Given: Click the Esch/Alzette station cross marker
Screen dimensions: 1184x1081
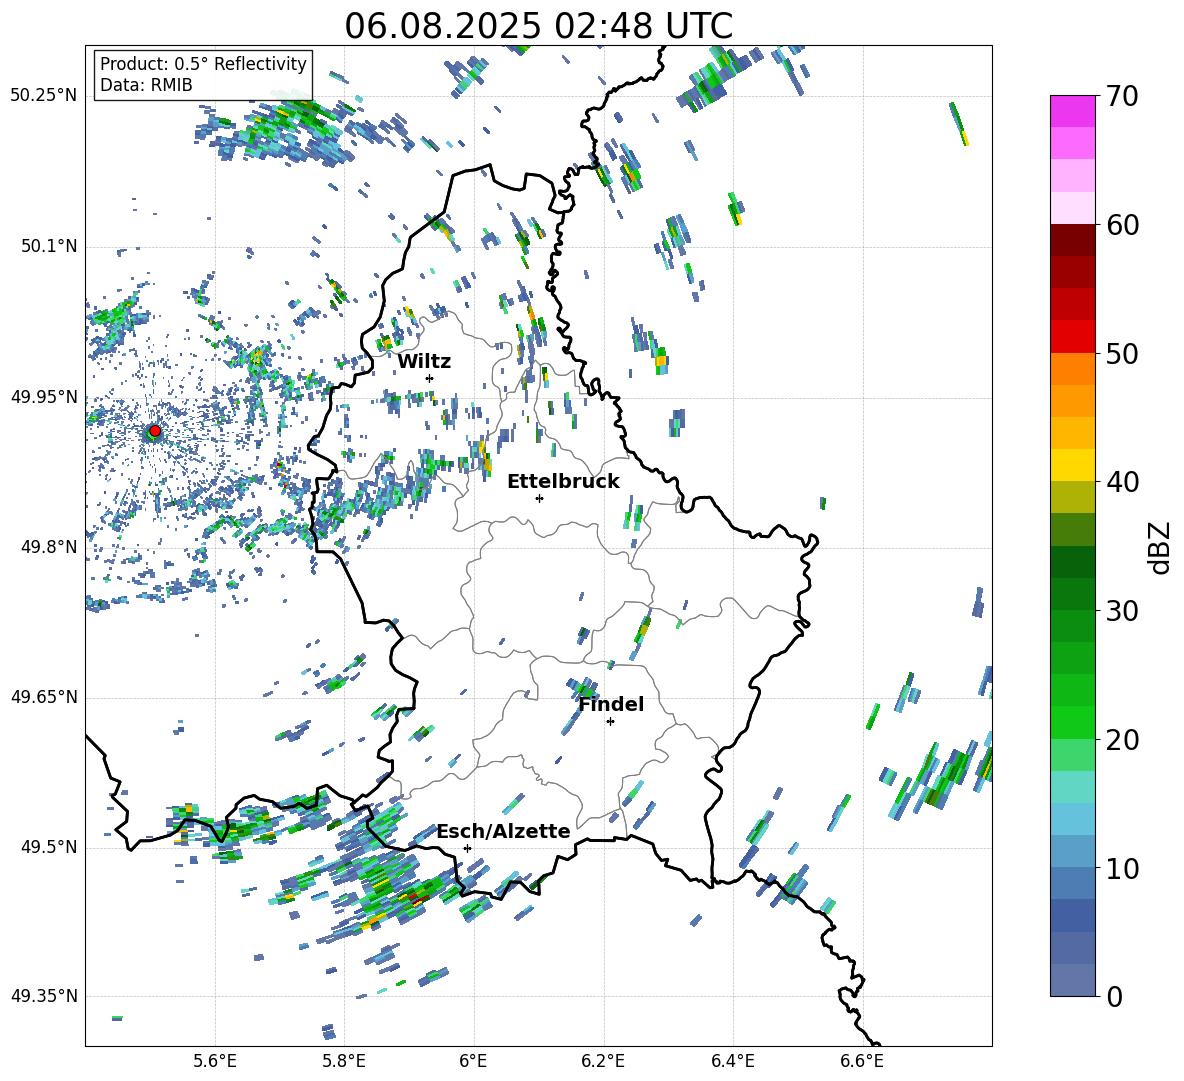Looking at the screenshot, I should tap(467, 848).
